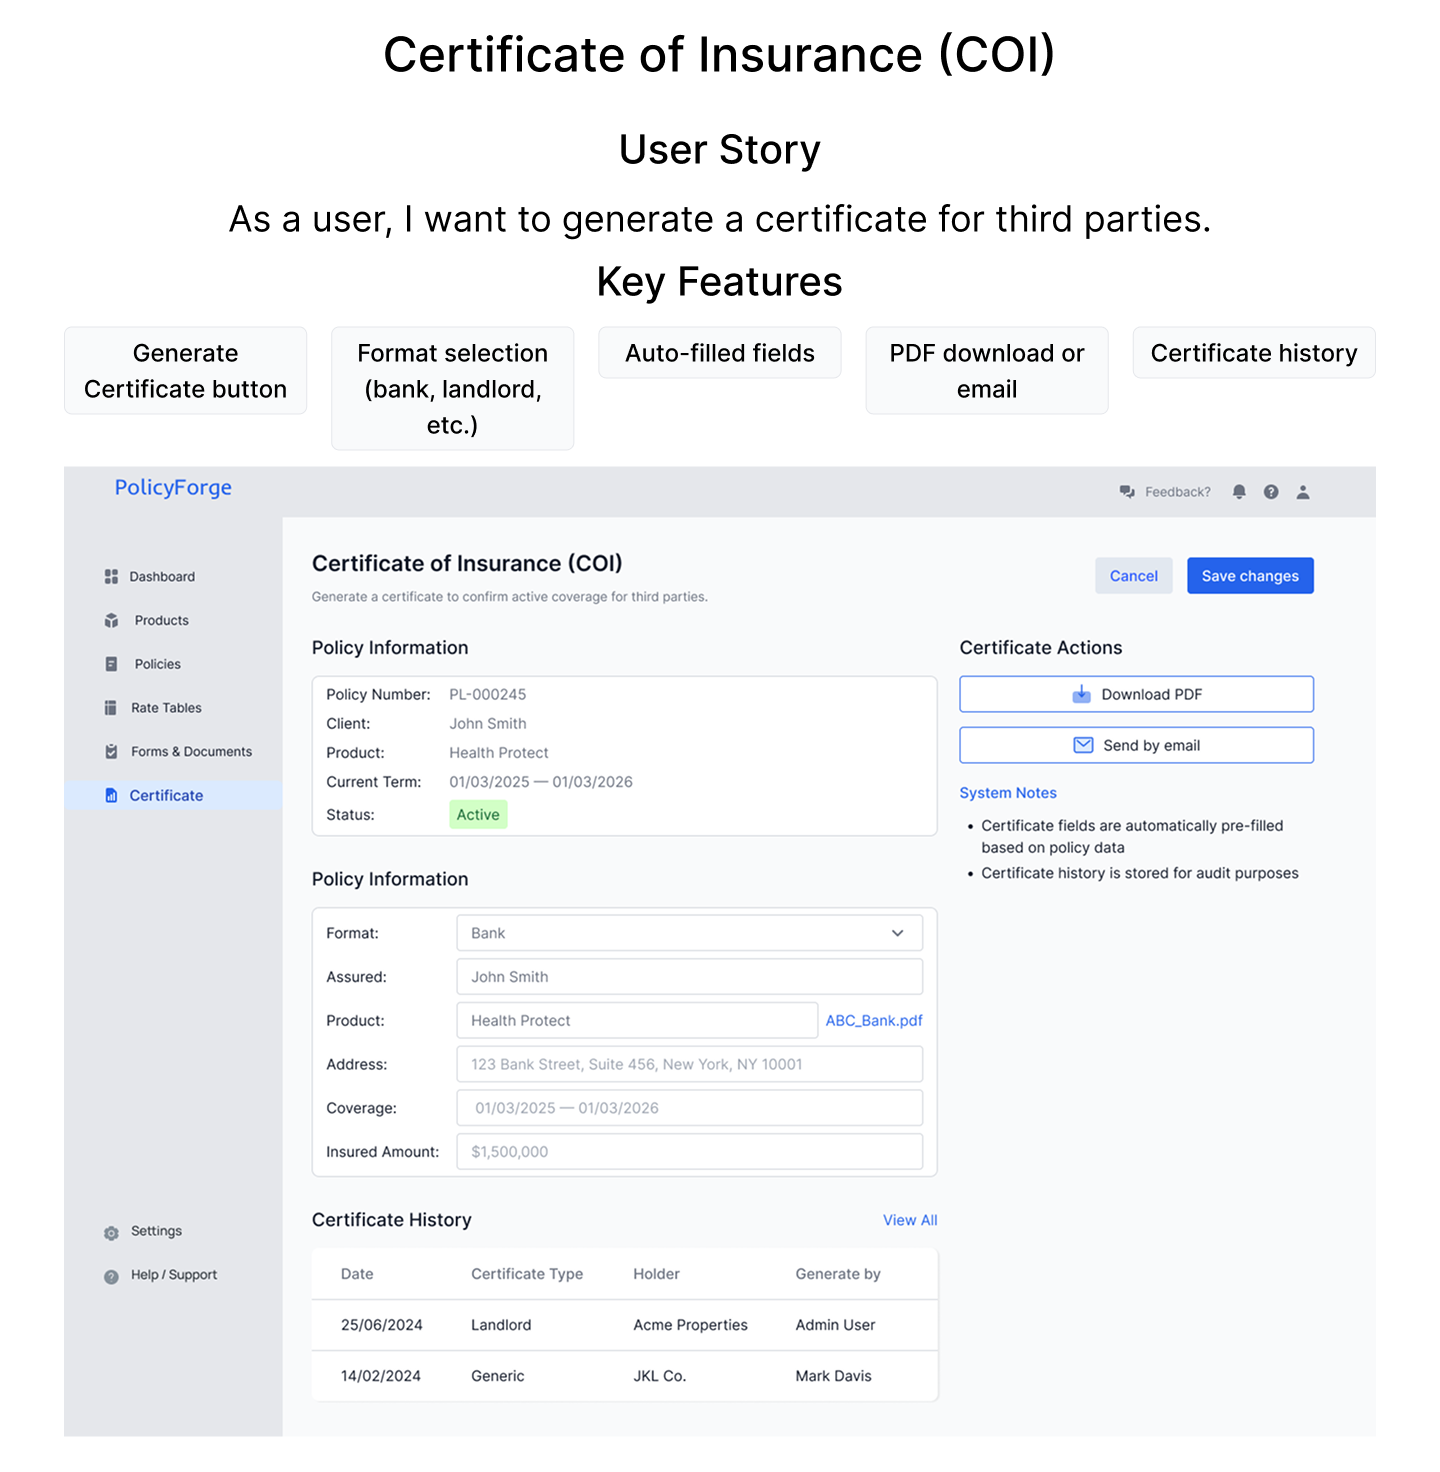
Task: Click the Cancel button
Action: [x=1133, y=576]
